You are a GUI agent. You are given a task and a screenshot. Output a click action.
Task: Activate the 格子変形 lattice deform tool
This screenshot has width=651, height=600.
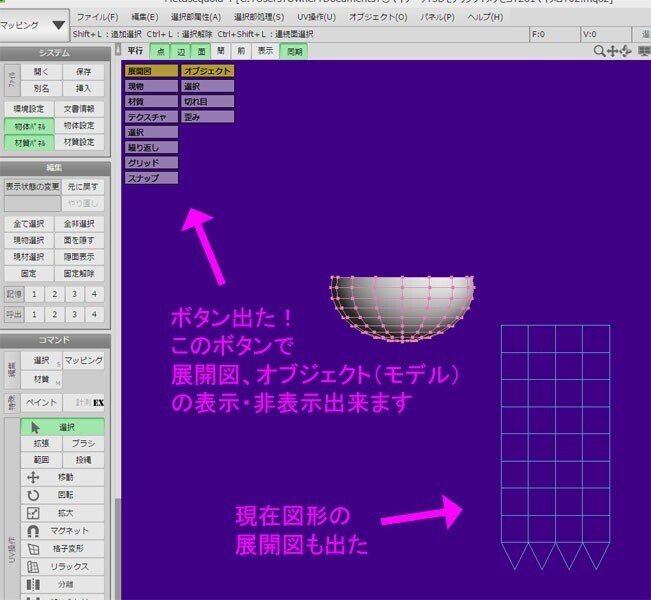point(62,549)
